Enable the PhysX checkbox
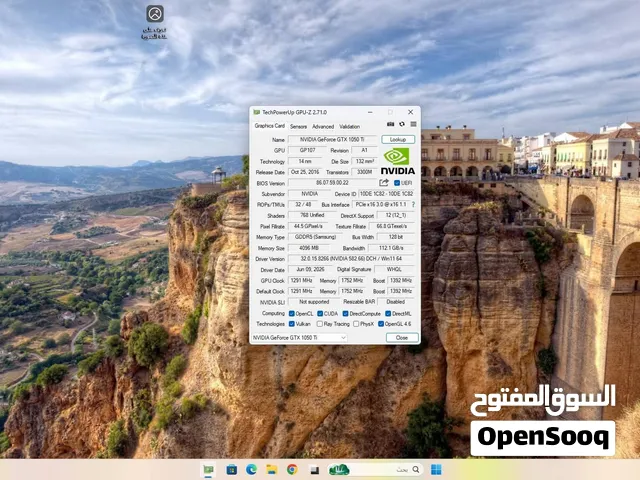 pos(356,324)
